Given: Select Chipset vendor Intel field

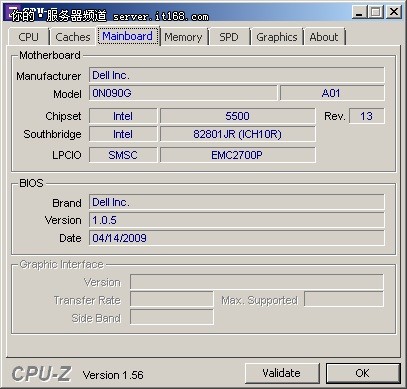Looking at the screenshot, I should point(123,116).
